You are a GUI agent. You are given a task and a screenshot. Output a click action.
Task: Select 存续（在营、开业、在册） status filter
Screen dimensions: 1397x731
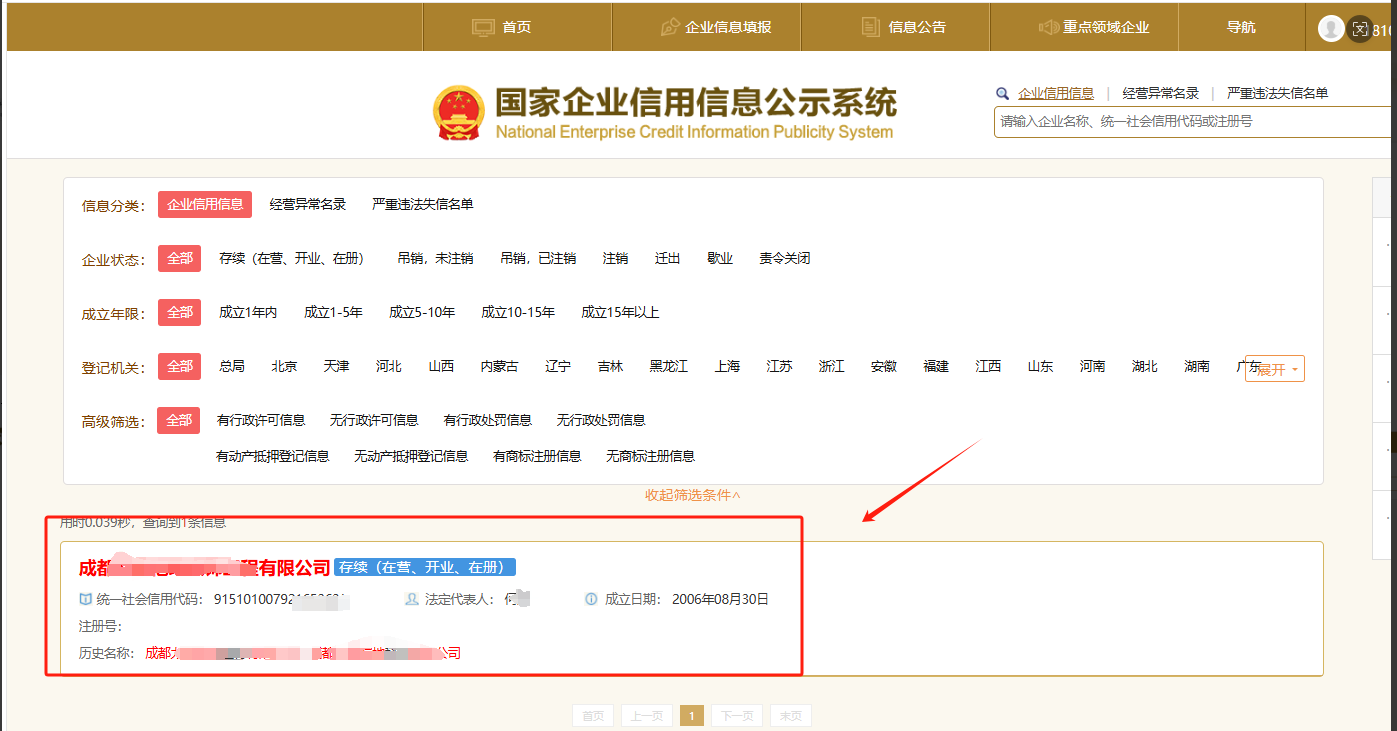pos(291,258)
